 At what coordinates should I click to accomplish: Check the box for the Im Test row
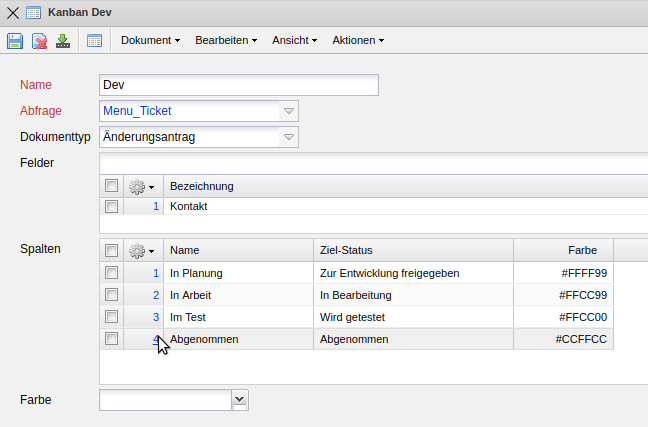point(112,317)
